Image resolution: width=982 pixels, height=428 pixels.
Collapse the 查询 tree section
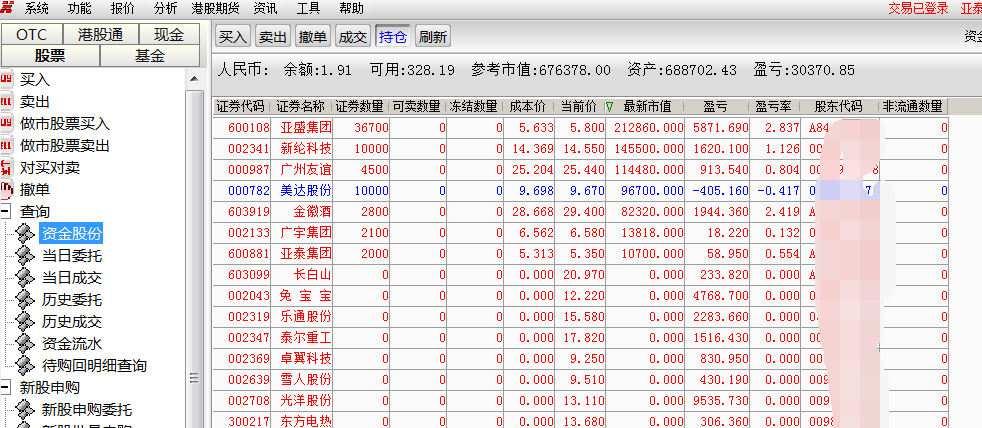click(6, 212)
